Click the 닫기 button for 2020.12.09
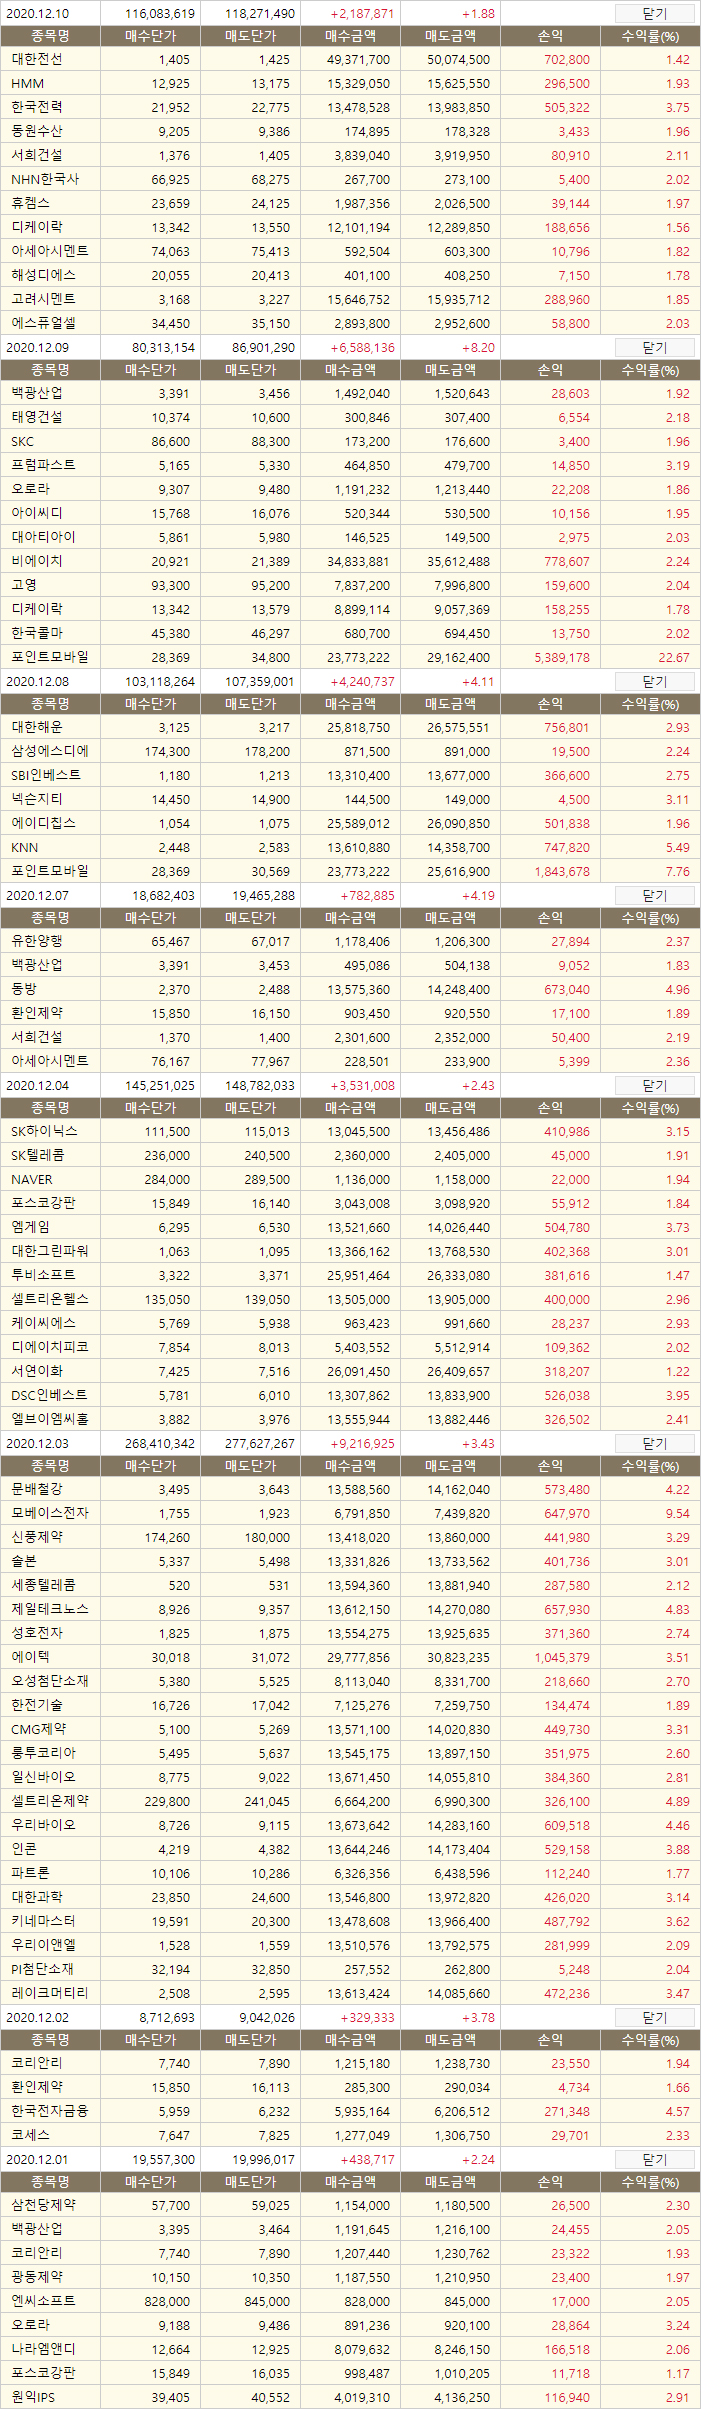701x2409 pixels. click(654, 348)
